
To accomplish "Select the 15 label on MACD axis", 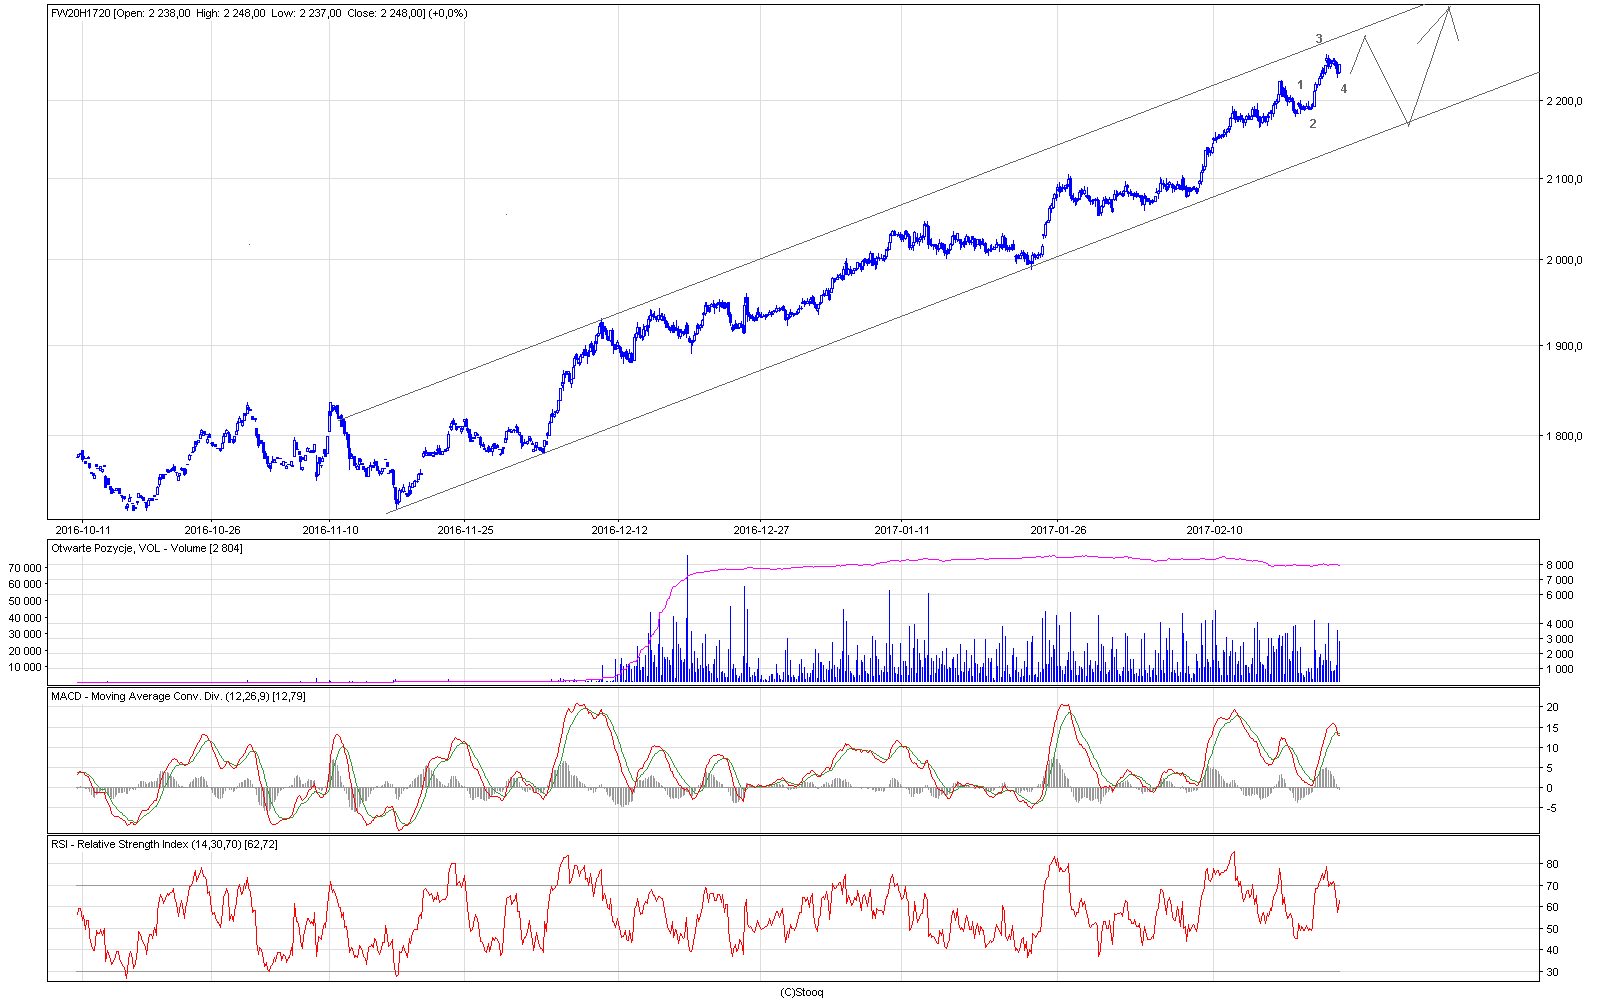I will (x=1554, y=727).
